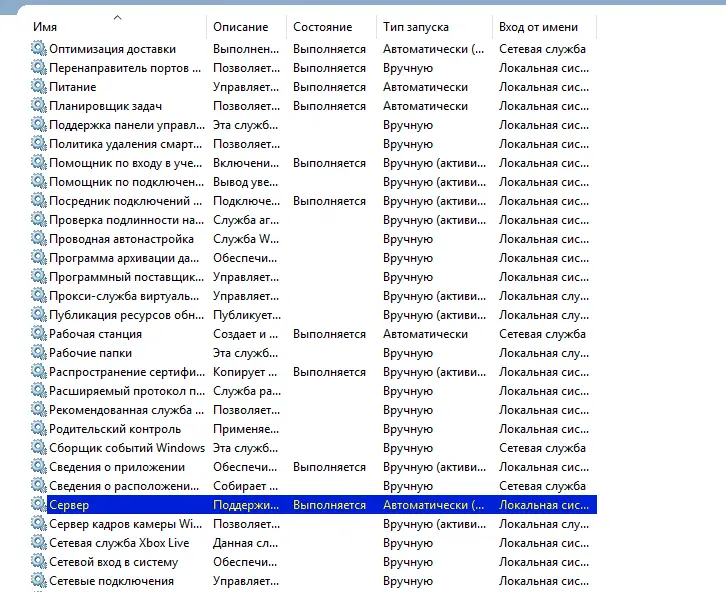Select the Проводная автонастройка service name
Image resolution: width=726 pixels, height=592 pixels.
coord(121,239)
